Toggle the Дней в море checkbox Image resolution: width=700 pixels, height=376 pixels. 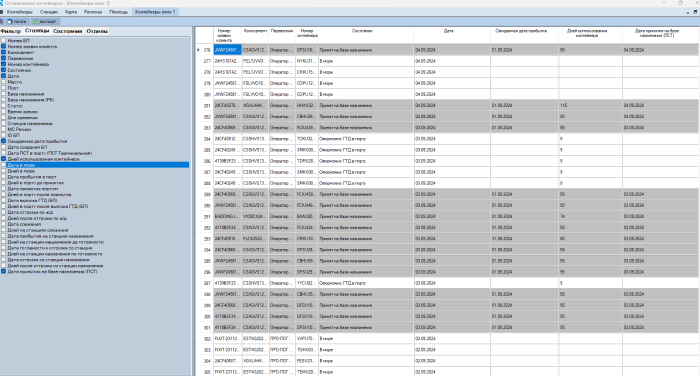(4, 171)
